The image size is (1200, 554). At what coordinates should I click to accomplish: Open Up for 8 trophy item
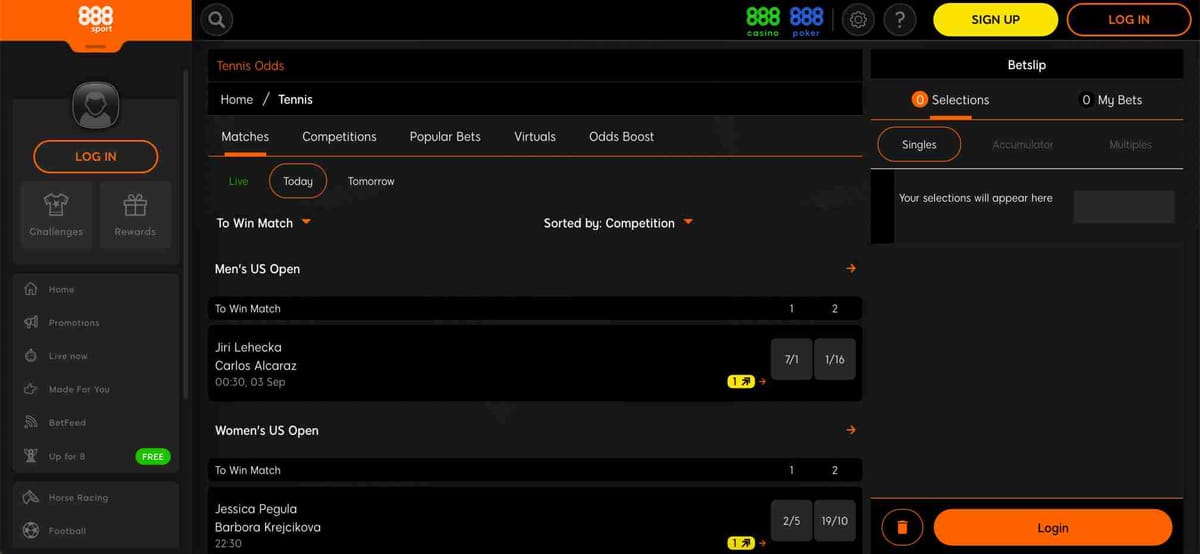96,456
